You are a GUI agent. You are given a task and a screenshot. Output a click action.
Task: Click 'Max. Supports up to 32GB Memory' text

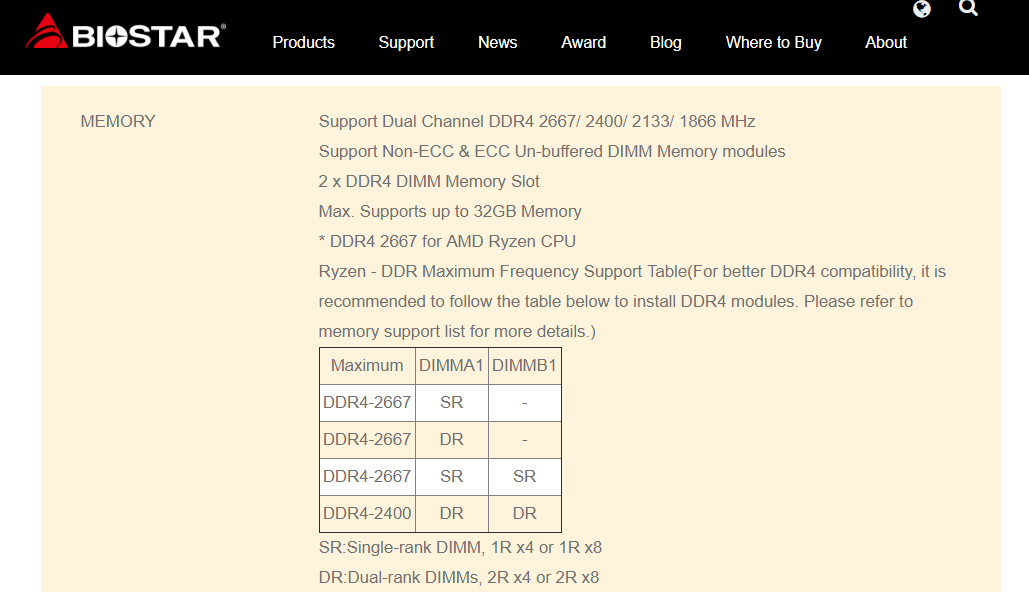(x=450, y=211)
